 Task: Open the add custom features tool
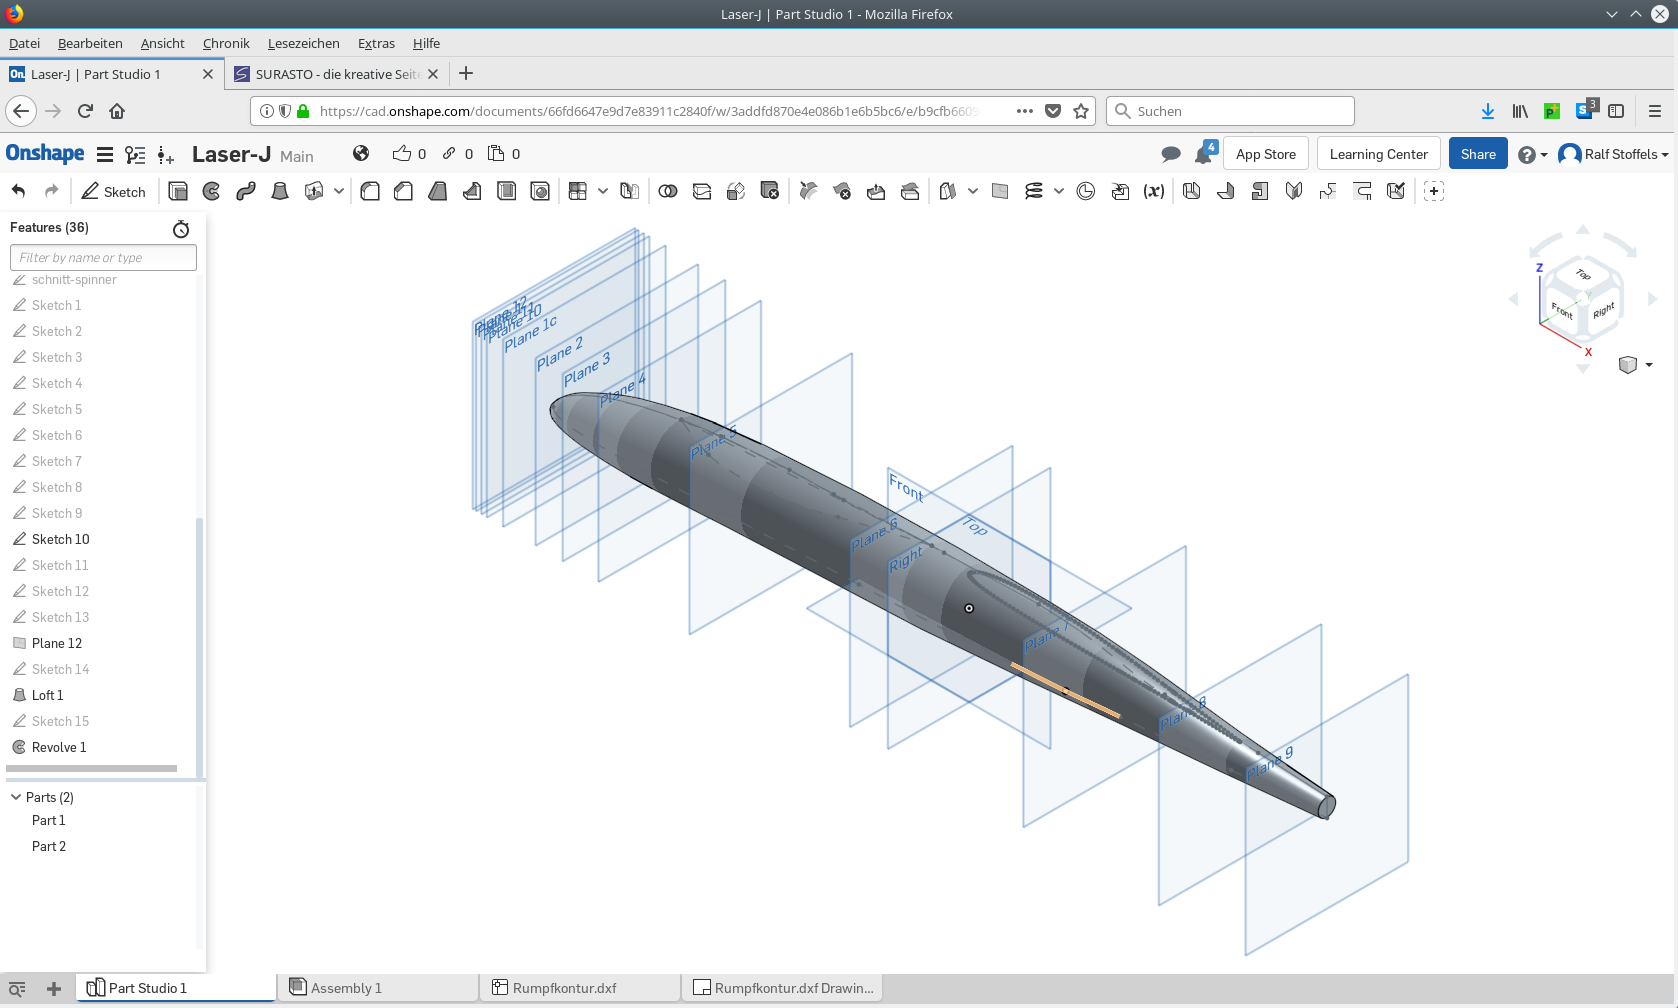tap(1434, 191)
